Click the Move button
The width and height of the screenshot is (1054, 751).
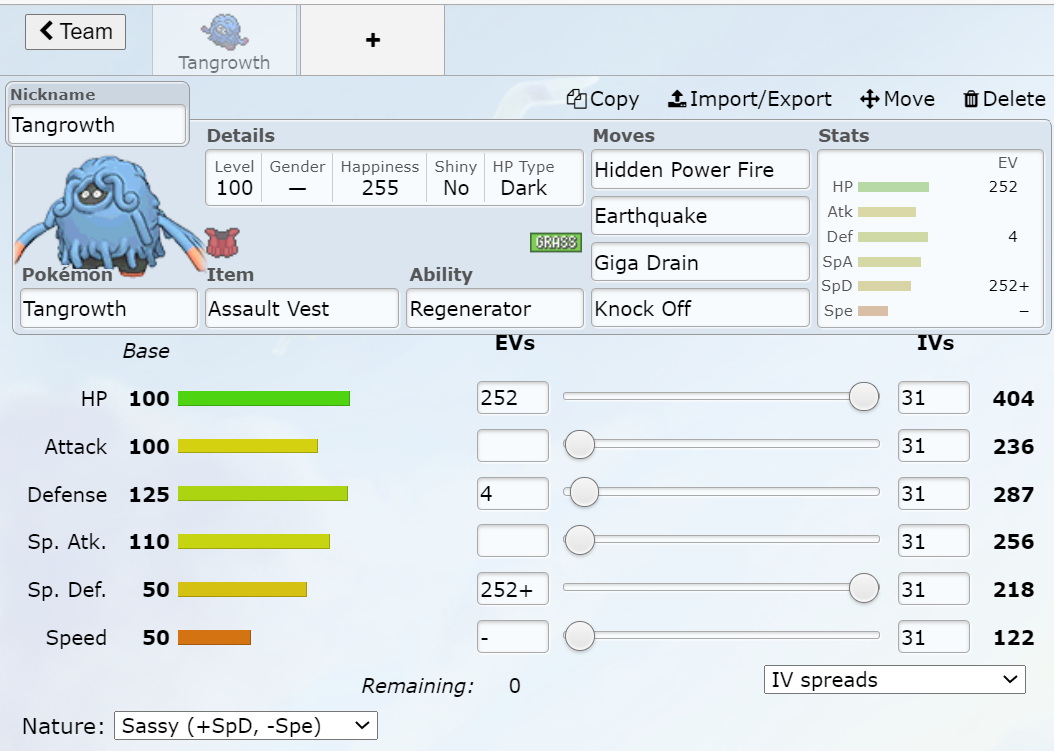pos(897,99)
